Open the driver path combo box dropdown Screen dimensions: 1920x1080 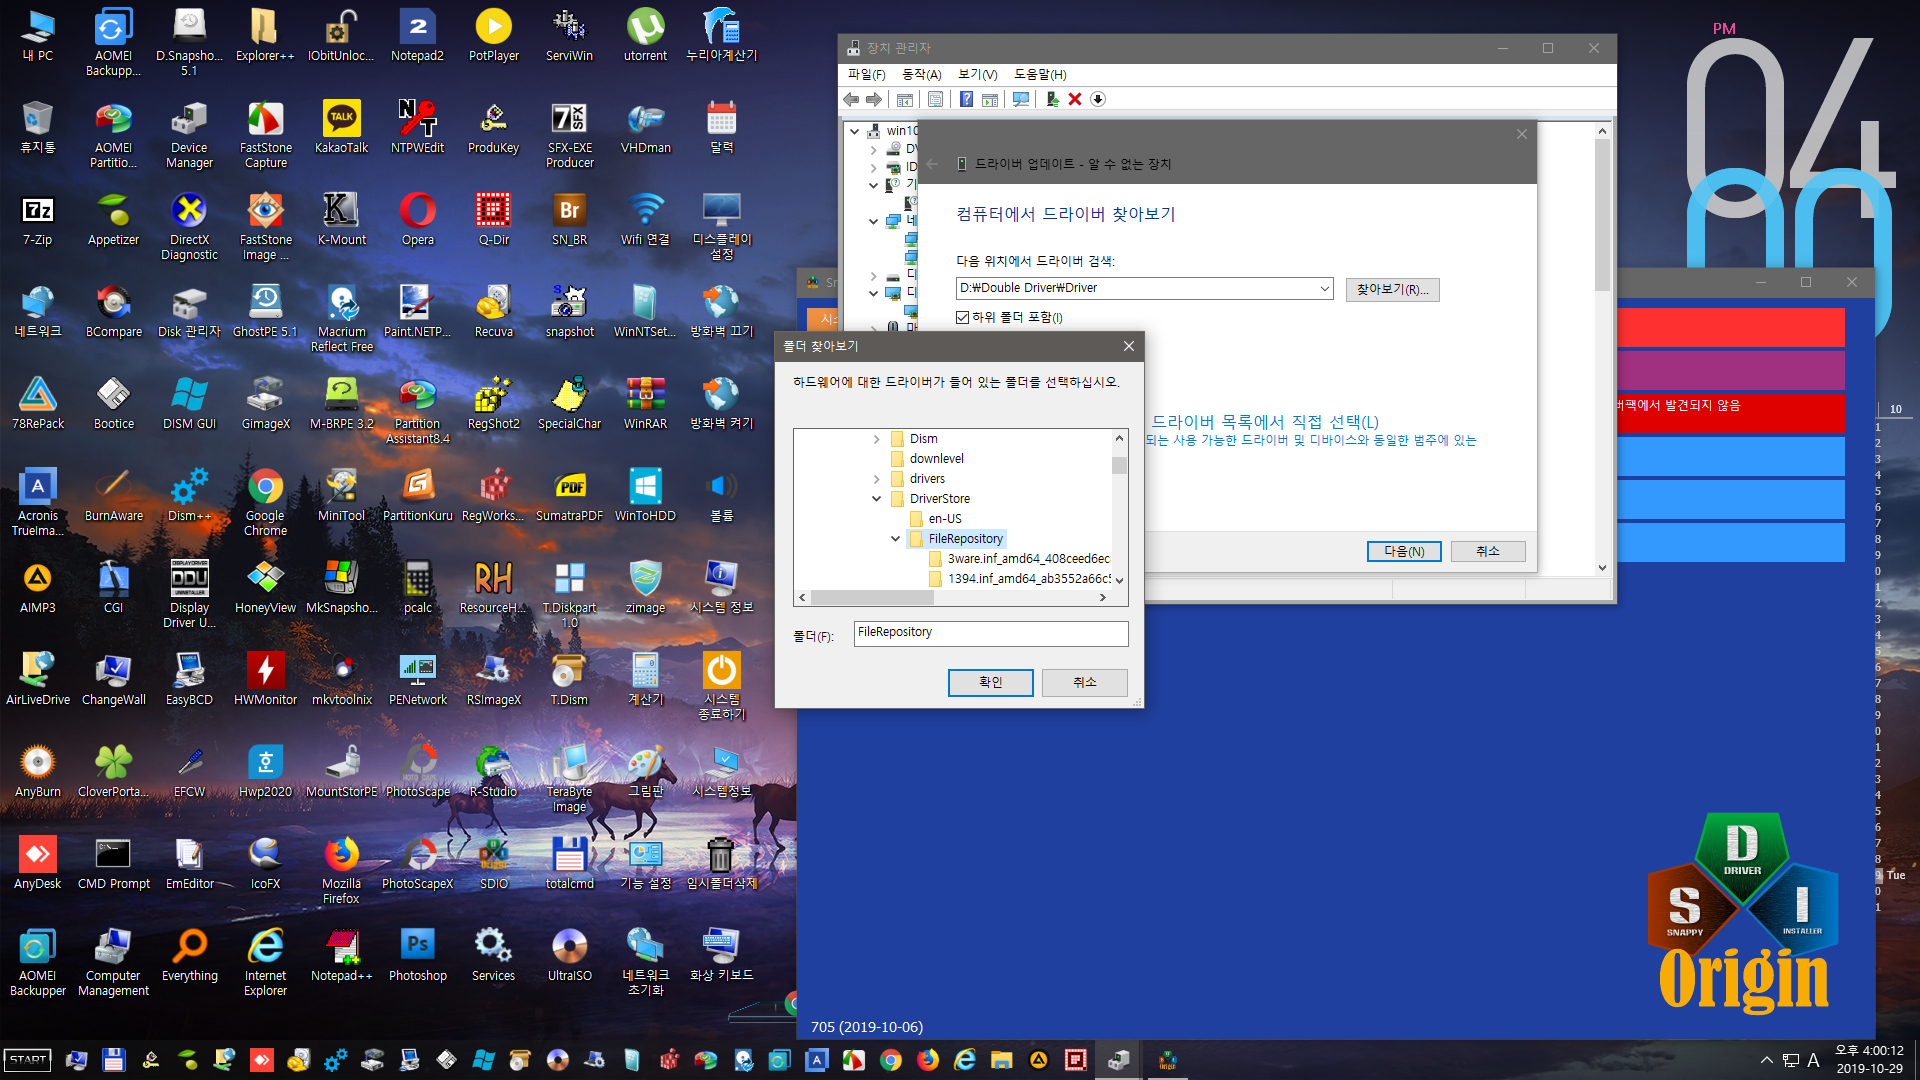coord(1324,288)
